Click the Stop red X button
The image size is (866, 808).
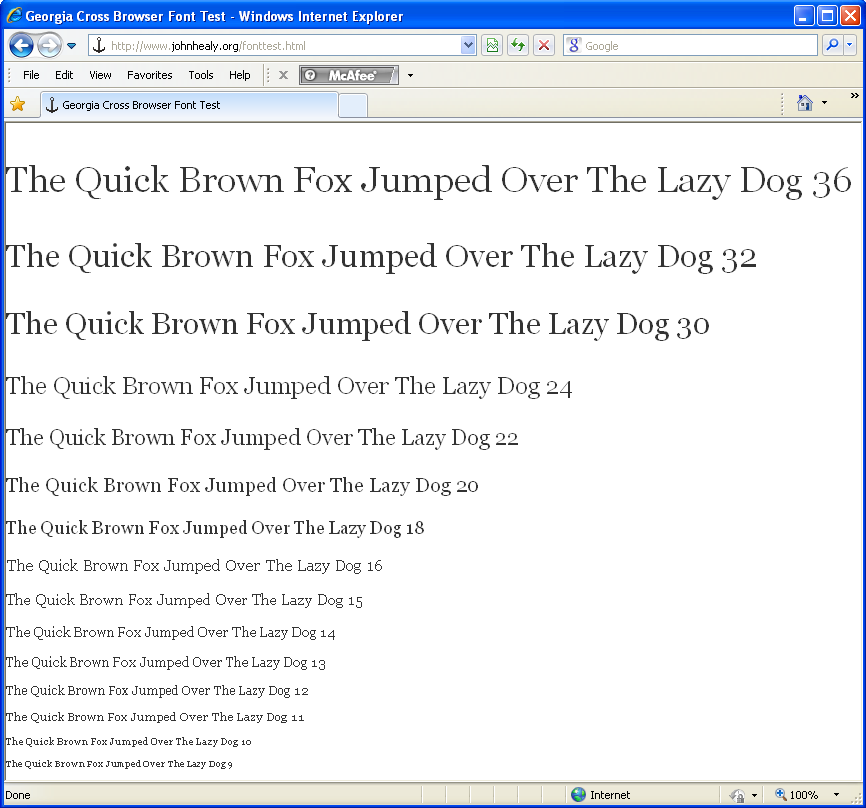pos(544,45)
